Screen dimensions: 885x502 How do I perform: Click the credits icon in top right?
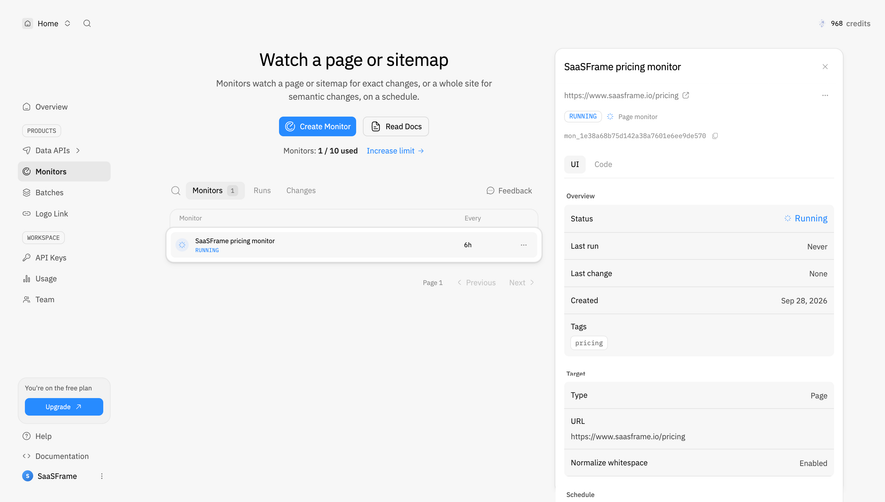[822, 24]
